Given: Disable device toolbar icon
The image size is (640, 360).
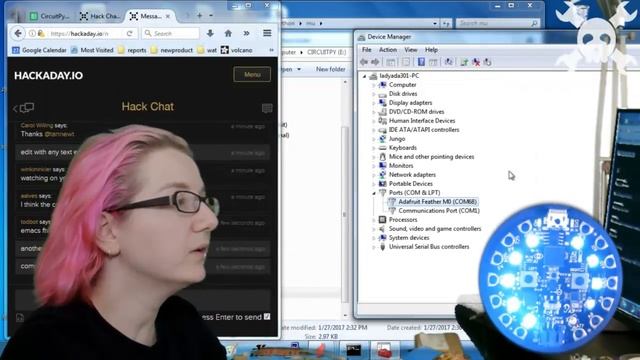Looking at the screenshot, I should click(x=487, y=62).
